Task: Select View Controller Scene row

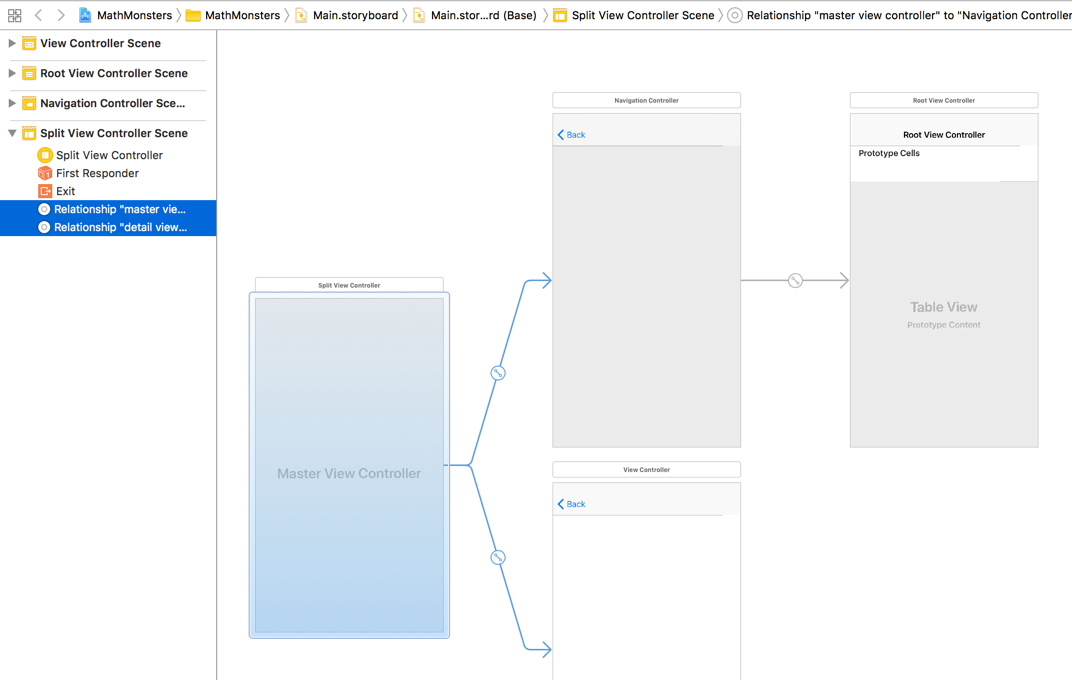Action: (x=108, y=43)
